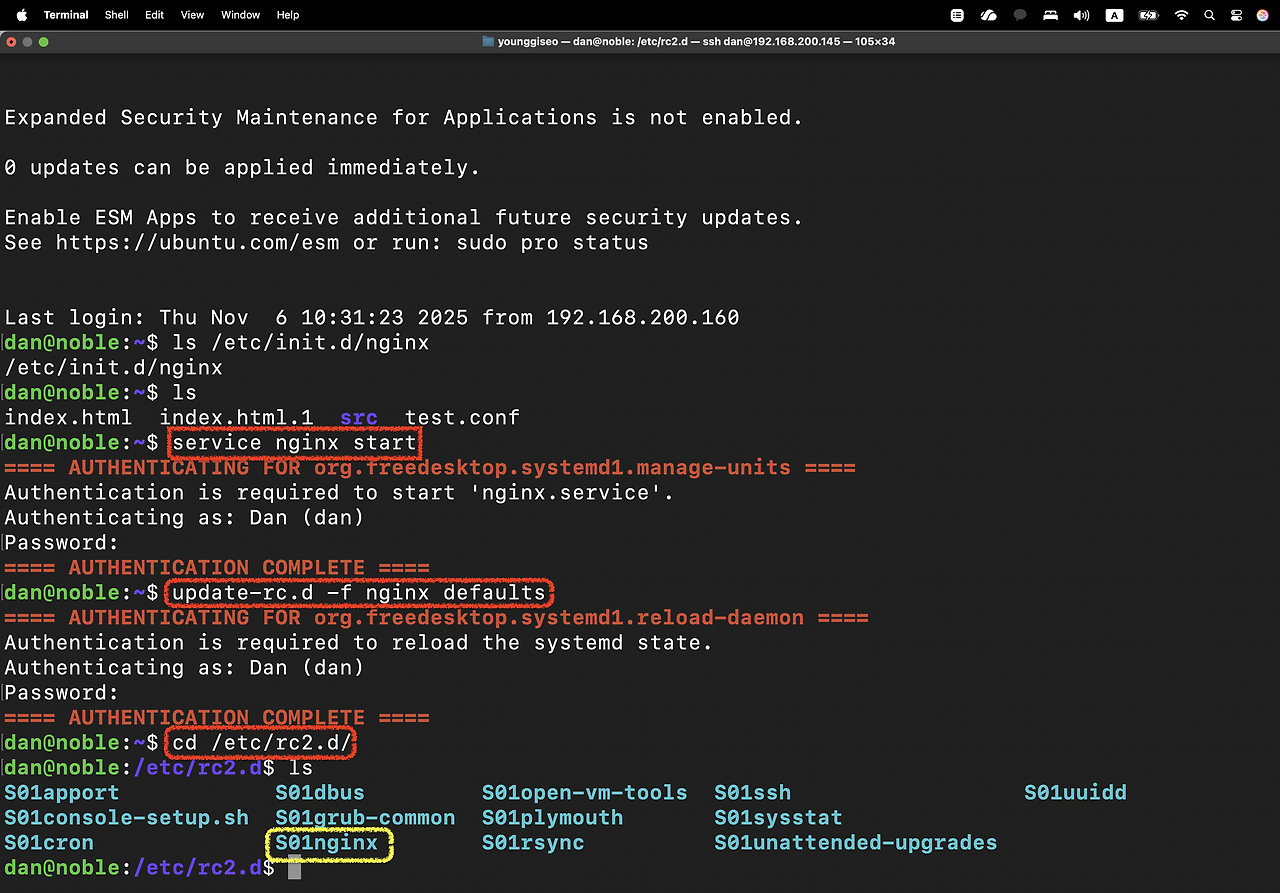Open the Sleep focus bed icon
This screenshot has width=1280, height=893.
tap(1050, 15)
